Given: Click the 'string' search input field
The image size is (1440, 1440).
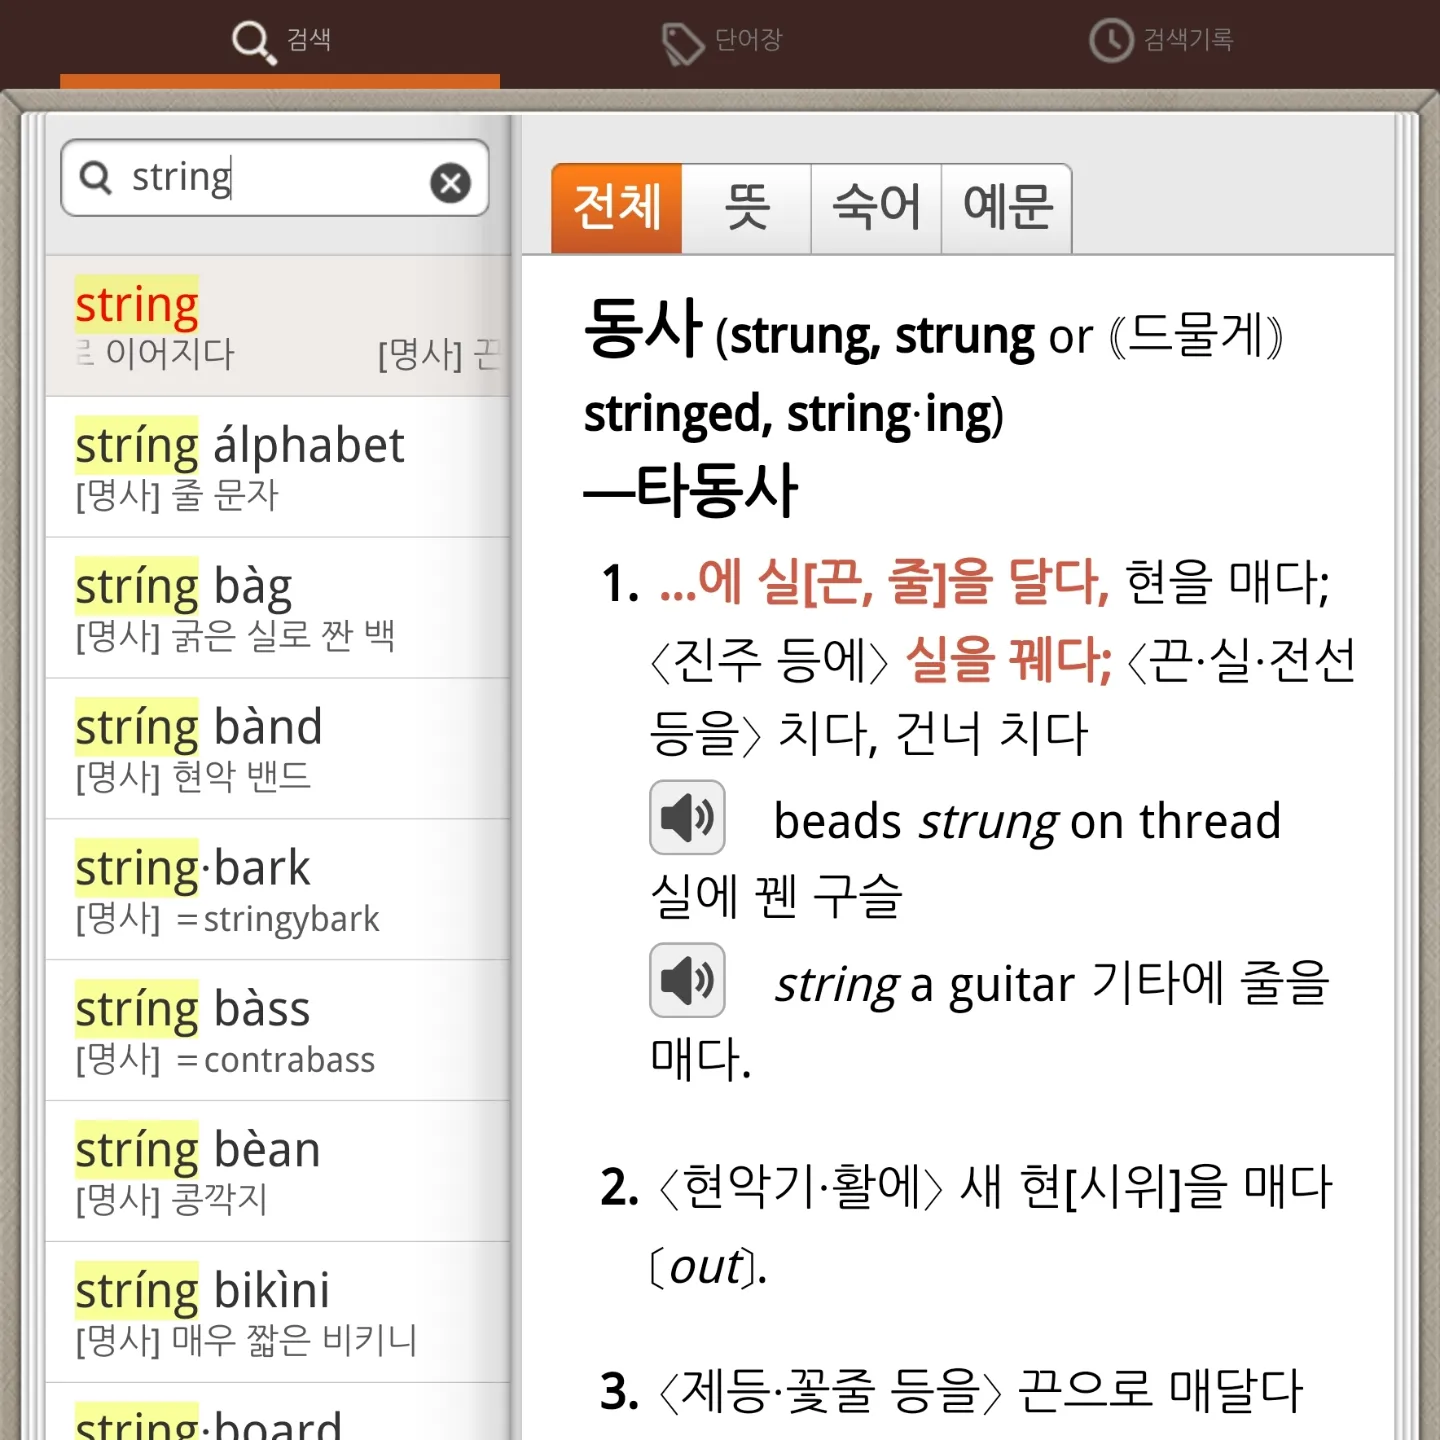Looking at the screenshot, I should 275,178.
